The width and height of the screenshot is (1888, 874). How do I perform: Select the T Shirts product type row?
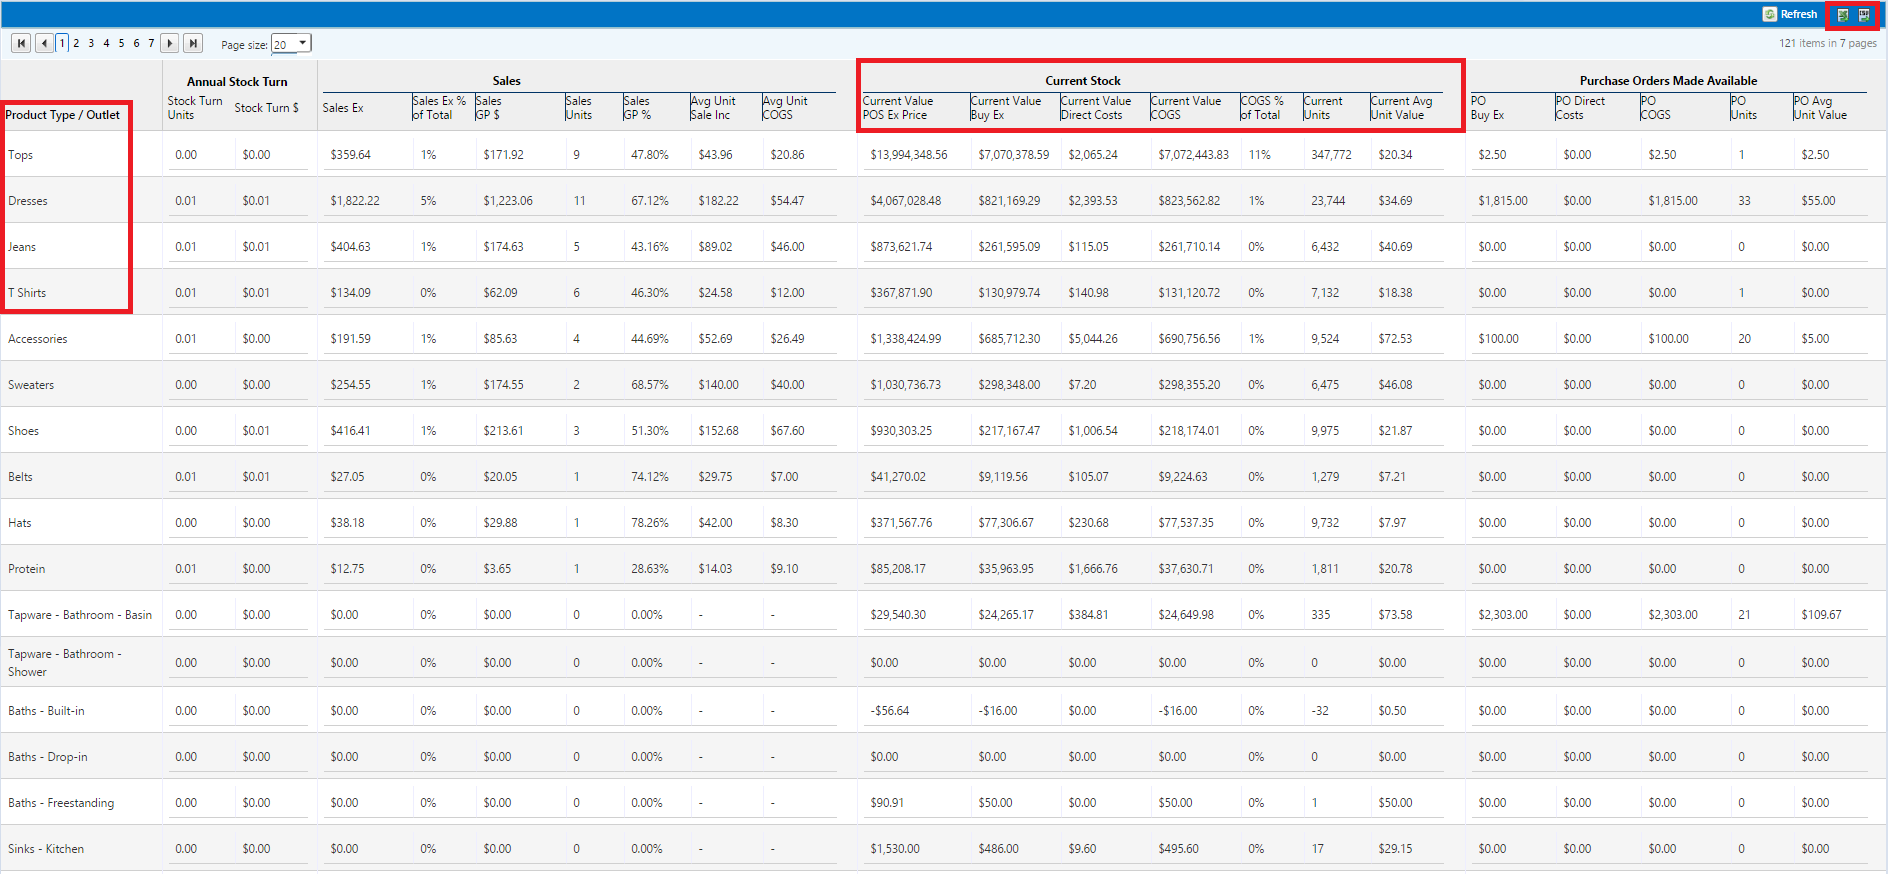[943, 292]
